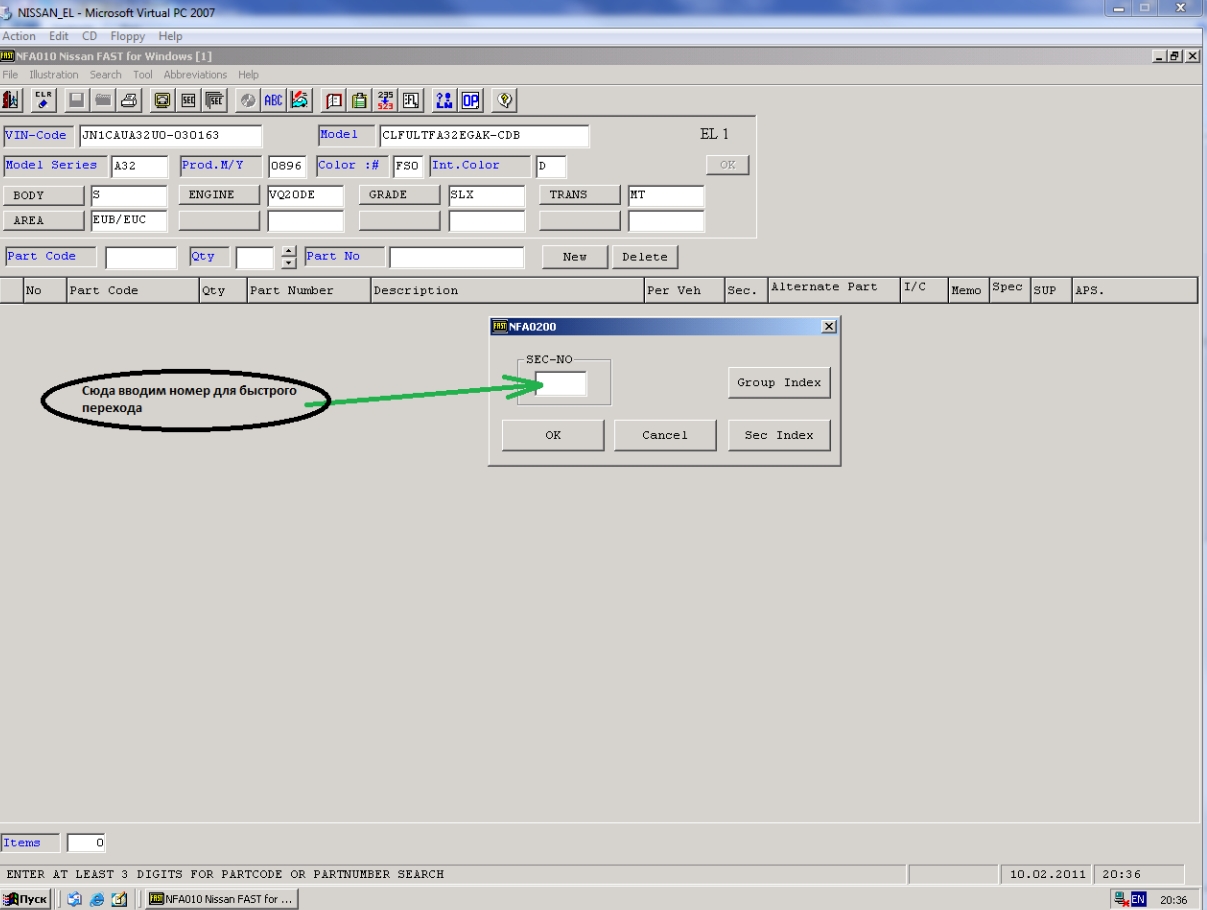1207x910 pixels.
Task: Click the VIN-Code input field
Action: pyautogui.click(x=169, y=136)
